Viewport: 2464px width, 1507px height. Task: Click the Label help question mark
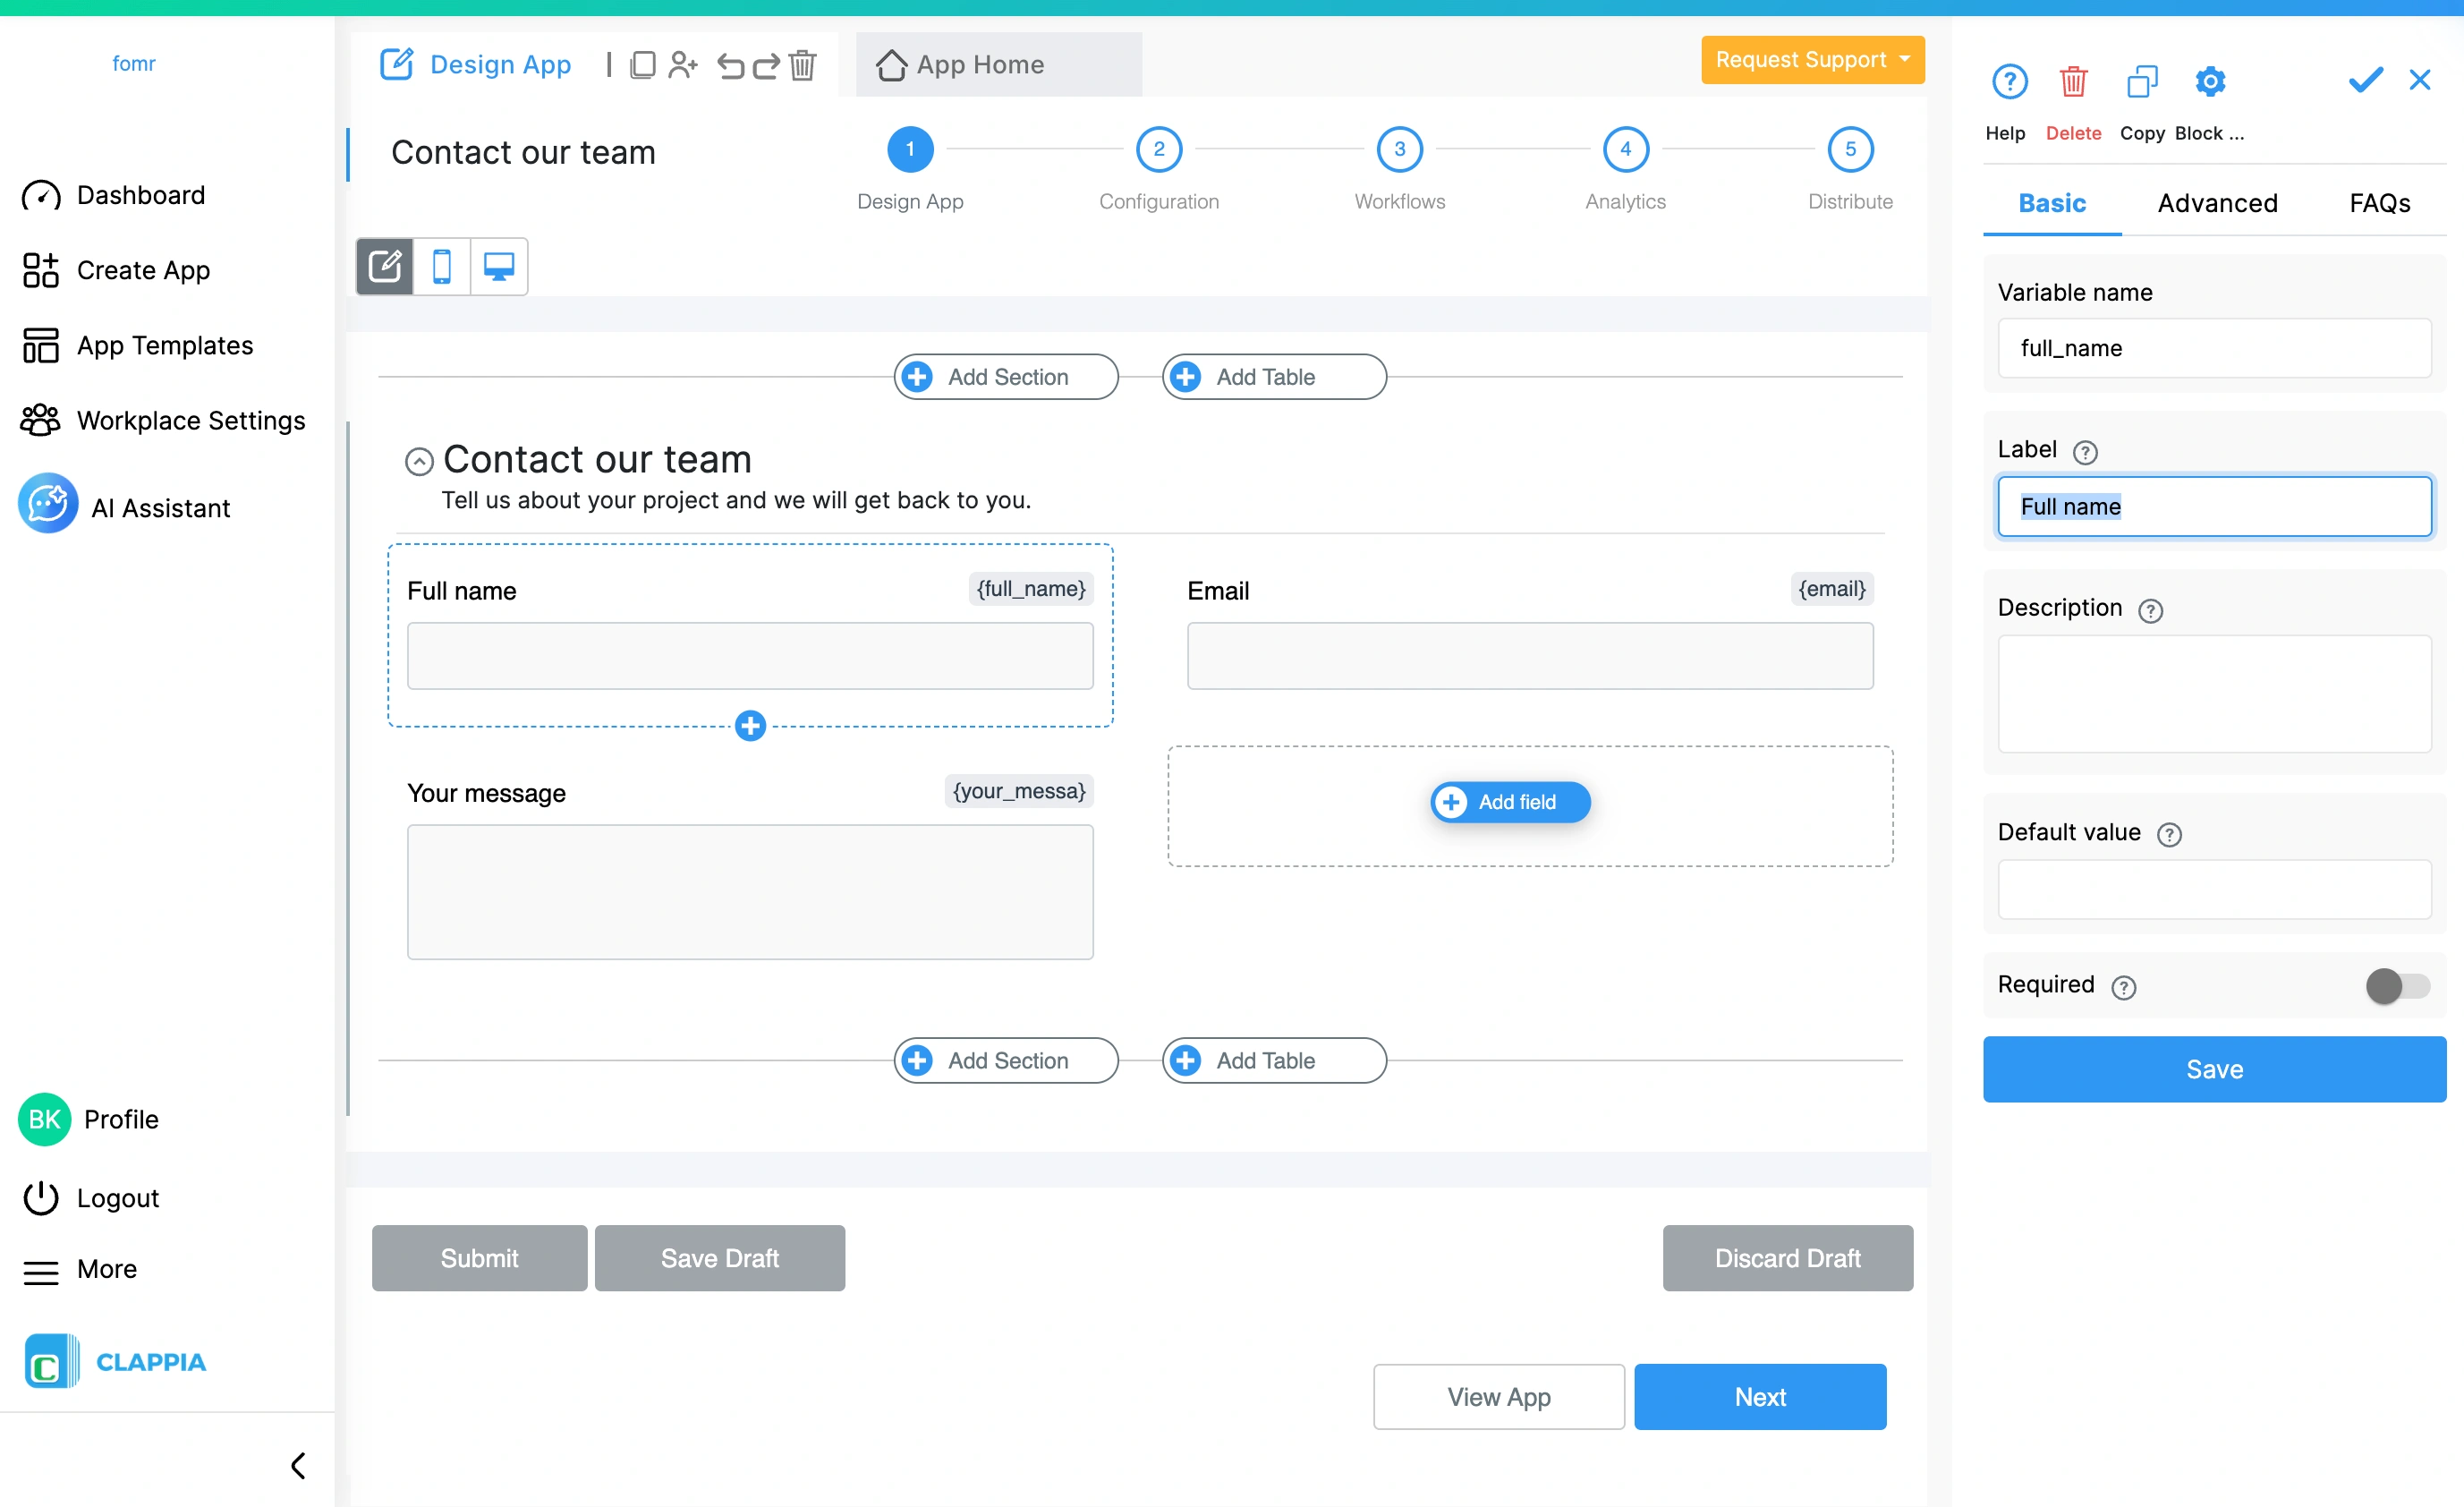click(2085, 452)
